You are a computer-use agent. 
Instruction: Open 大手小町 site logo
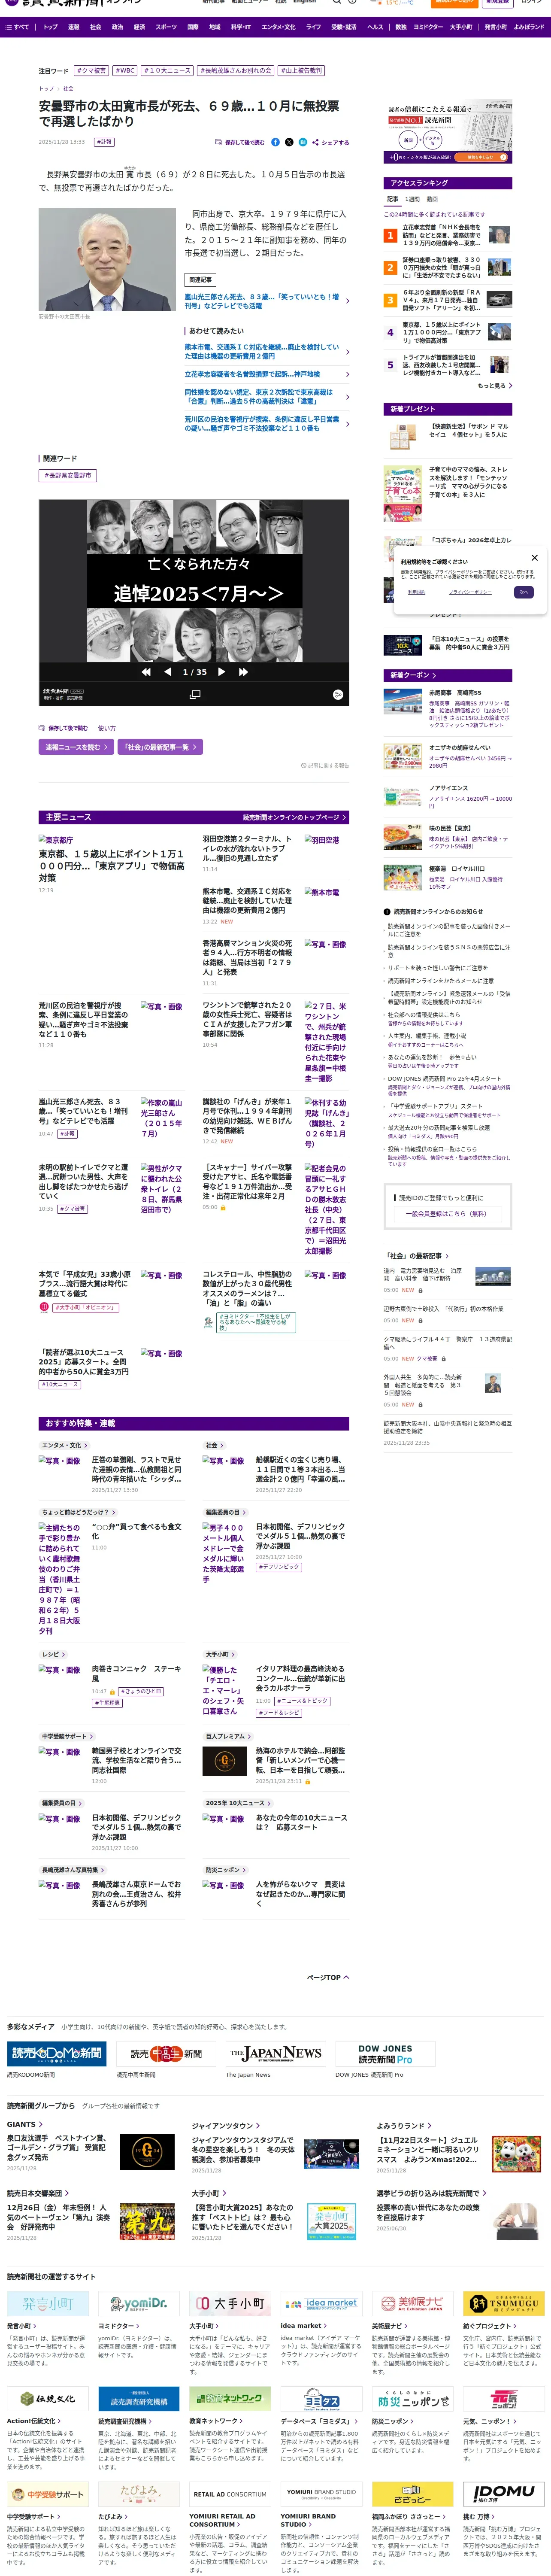coord(230,2303)
